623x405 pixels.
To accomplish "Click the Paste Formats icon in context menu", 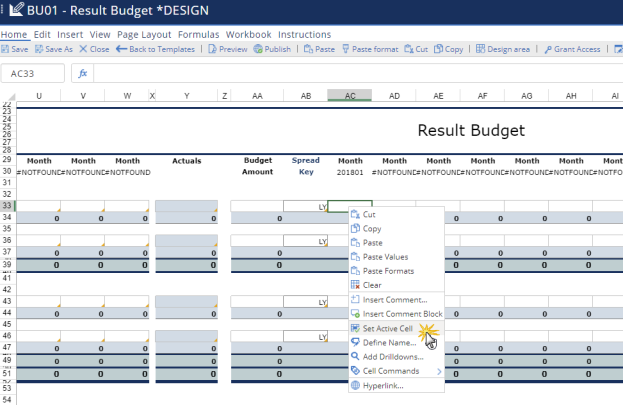I will (x=355, y=271).
